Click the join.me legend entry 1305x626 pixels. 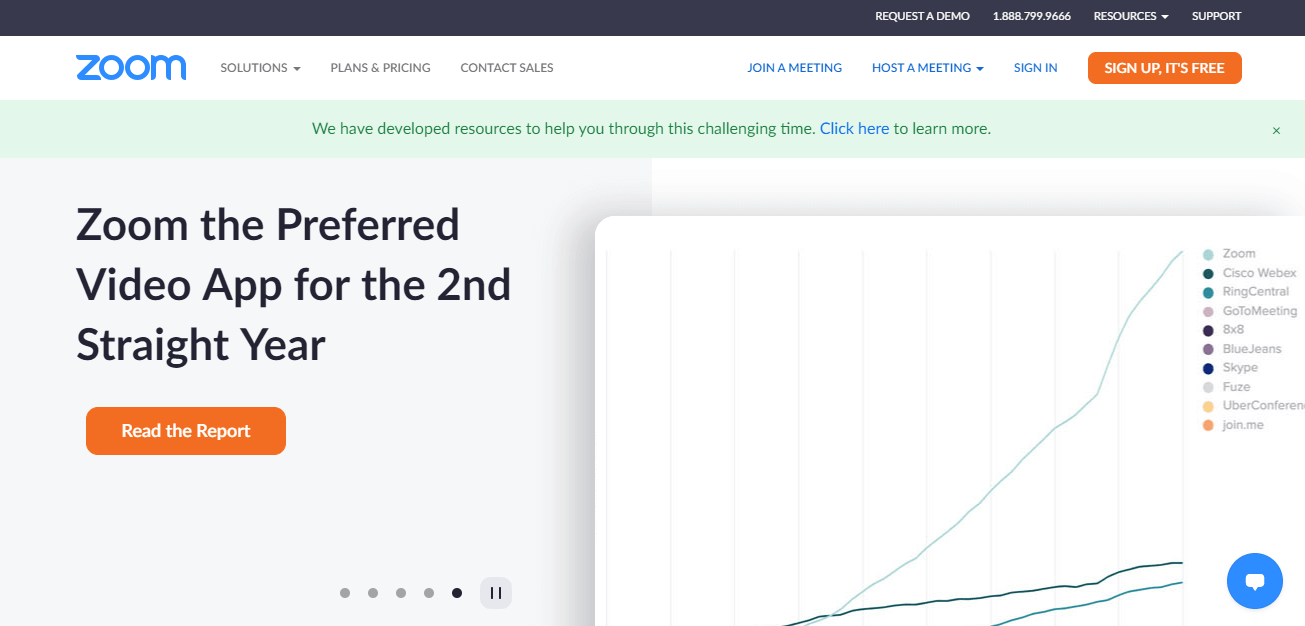coord(1233,425)
